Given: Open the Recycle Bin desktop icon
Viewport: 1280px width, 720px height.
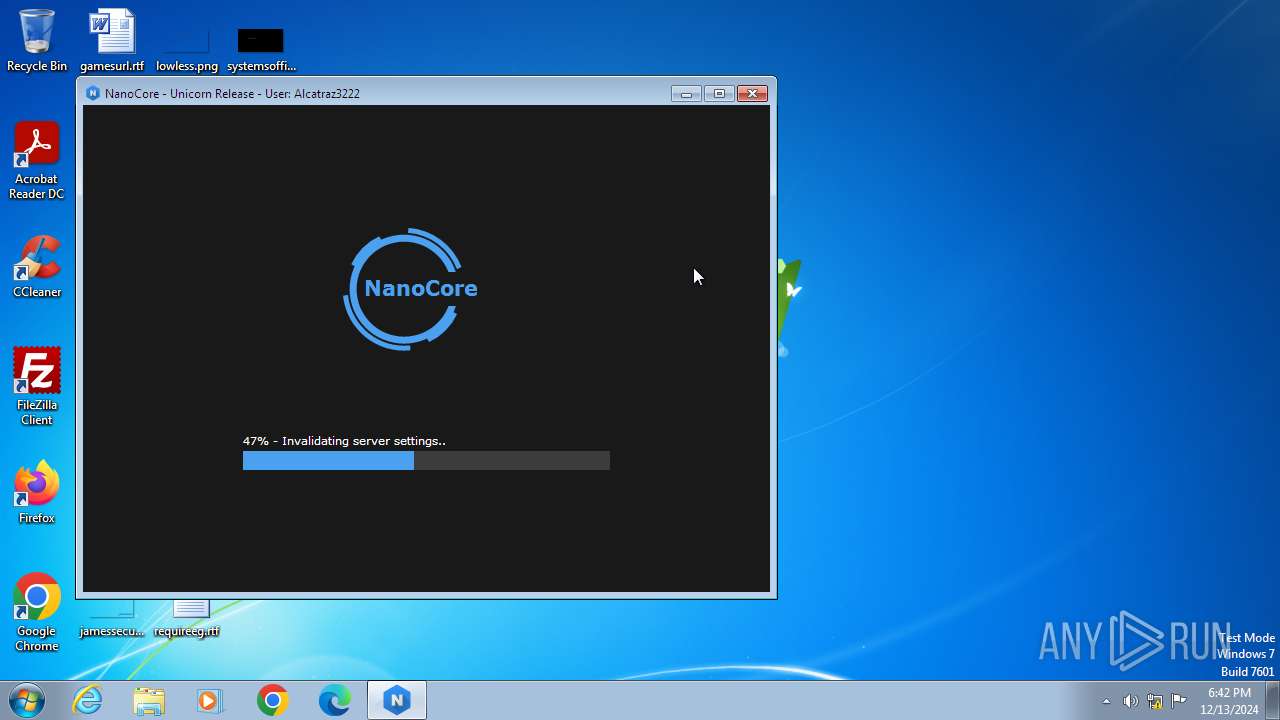Looking at the screenshot, I should coord(37,40).
